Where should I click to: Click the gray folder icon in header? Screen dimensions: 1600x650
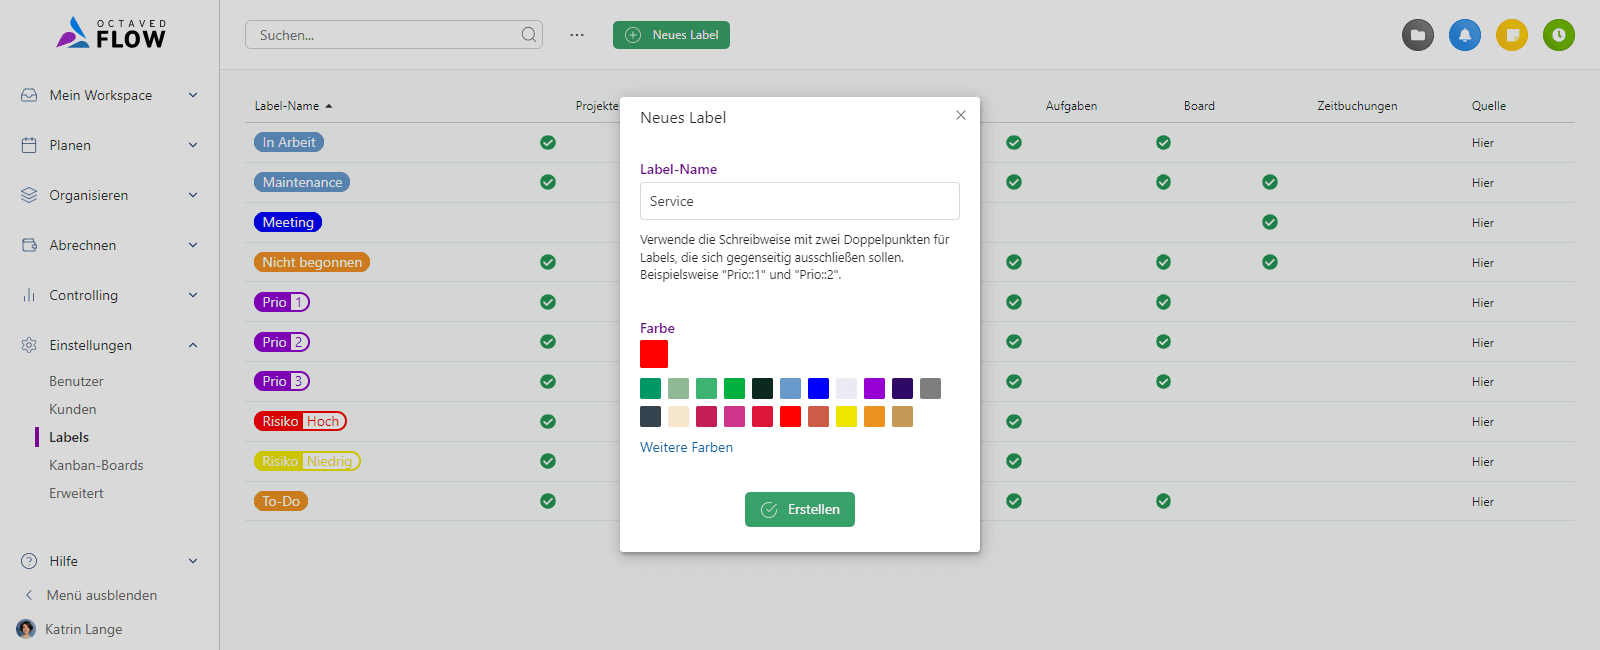1417,35
